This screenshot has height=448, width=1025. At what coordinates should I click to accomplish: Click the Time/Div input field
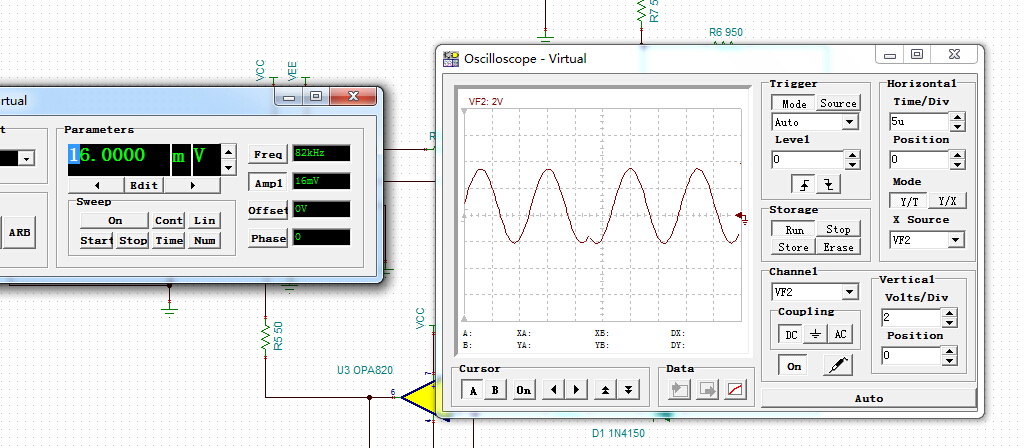click(x=919, y=122)
